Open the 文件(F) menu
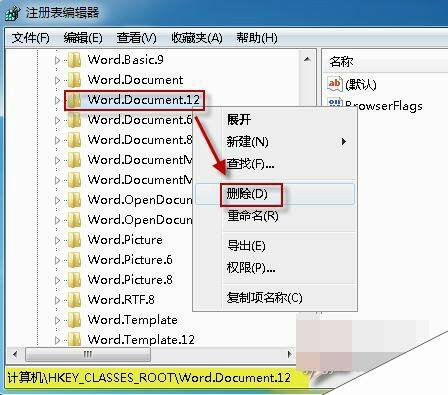Screen dimensions: 448x395 31,38
